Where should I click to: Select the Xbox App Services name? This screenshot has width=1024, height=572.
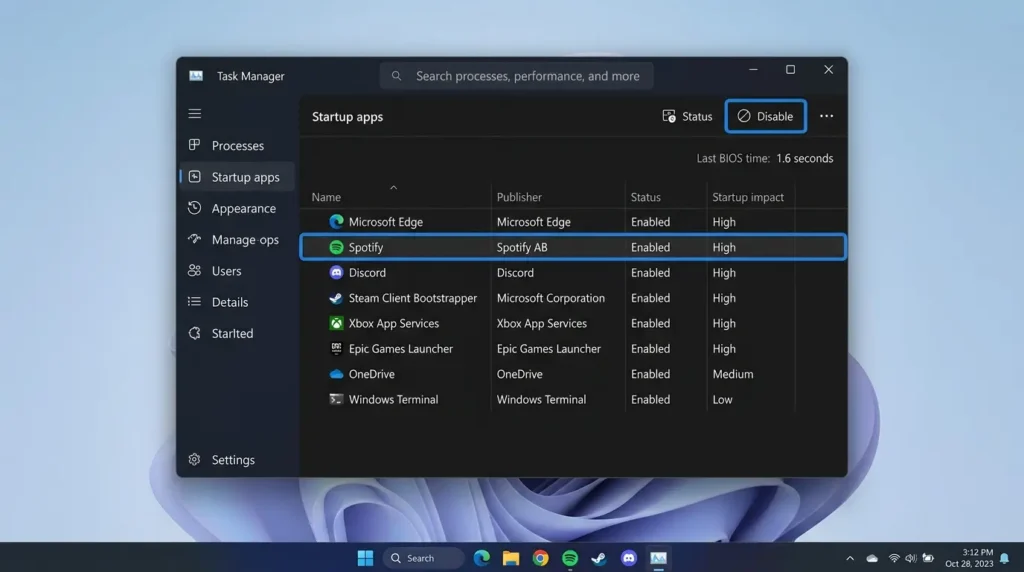[x=394, y=323]
